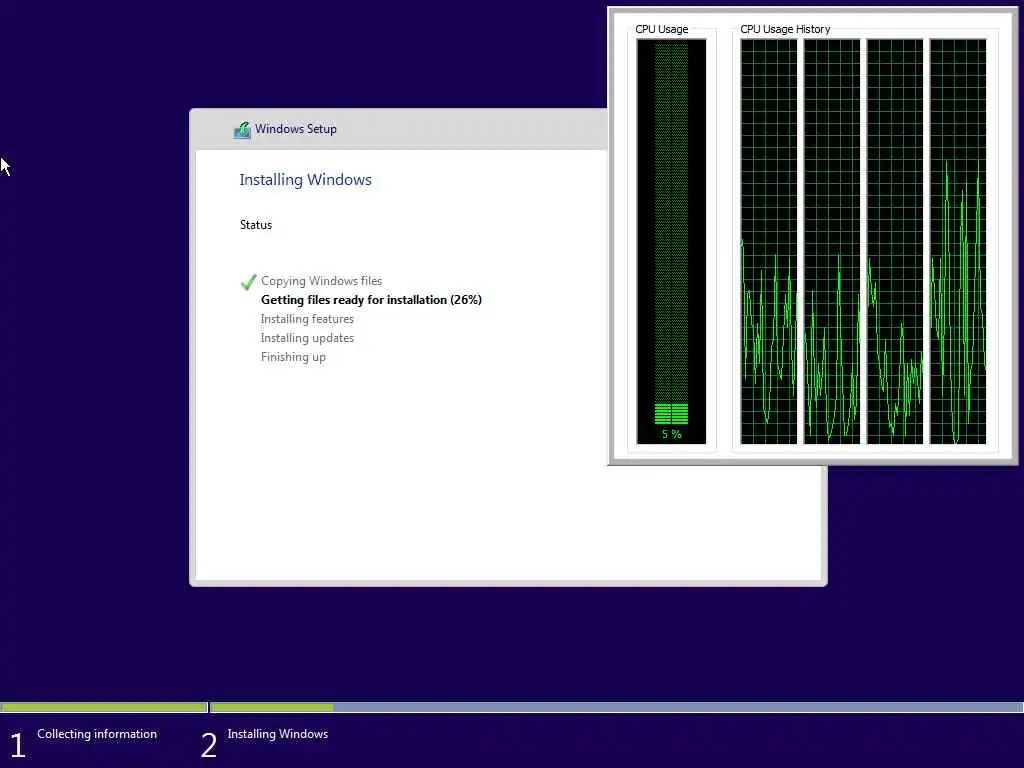Image resolution: width=1024 pixels, height=768 pixels.
Task: Click the 'Installing features' step
Action: (x=307, y=319)
